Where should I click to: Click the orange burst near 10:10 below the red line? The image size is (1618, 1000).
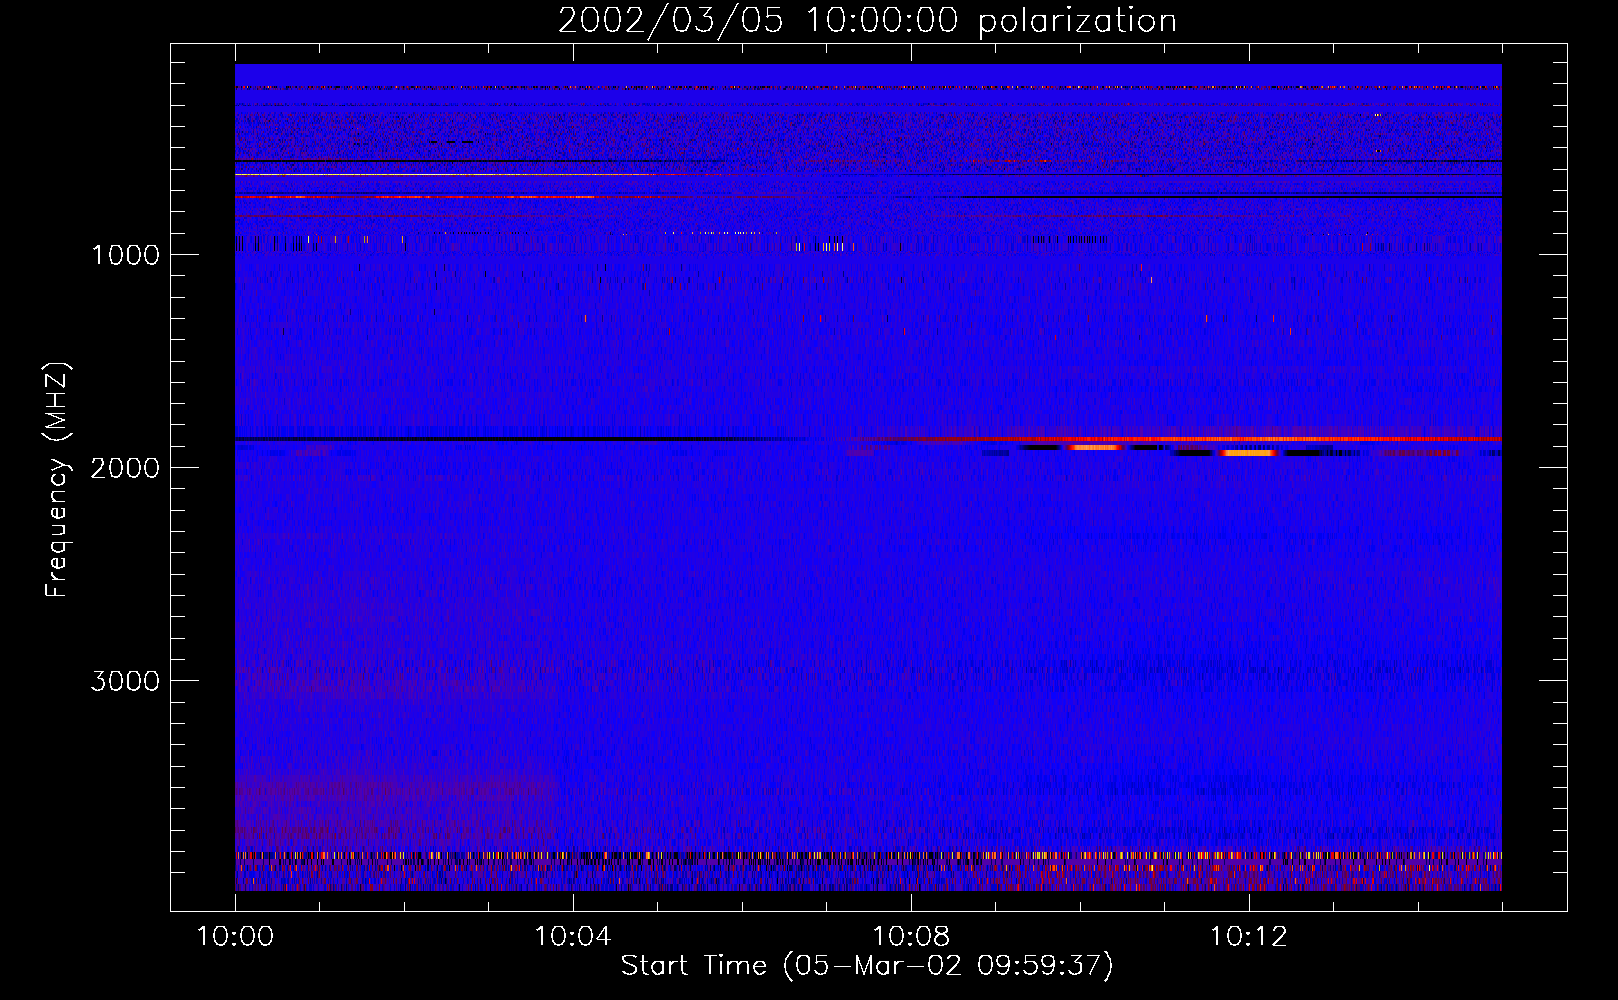[1095, 447]
